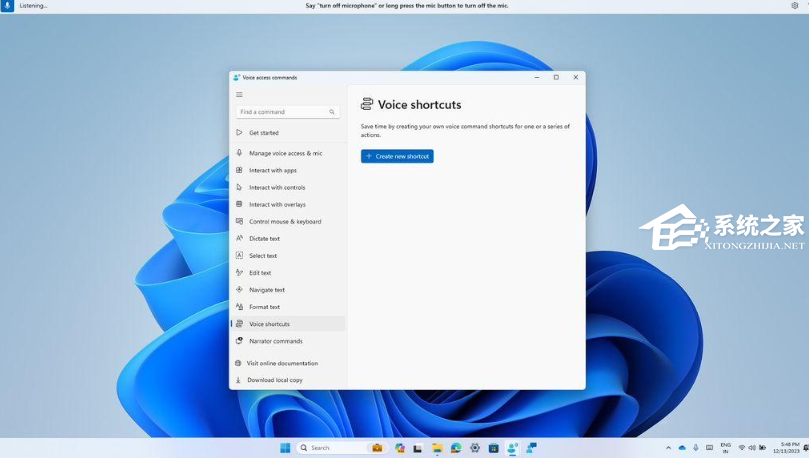The height and width of the screenshot is (458, 809).
Task: Open the Navigate text commands
Action: coord(267,290)
